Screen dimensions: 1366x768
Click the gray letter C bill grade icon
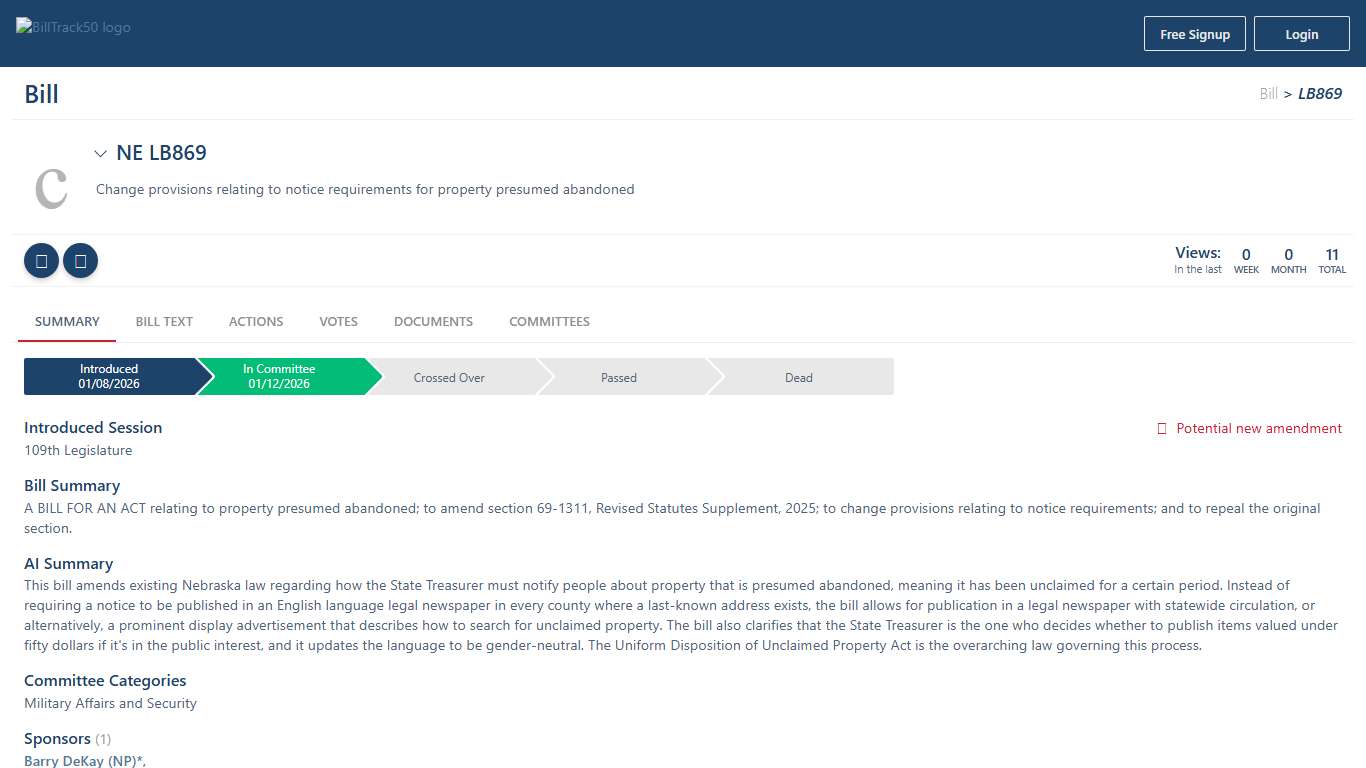point(51,187)
